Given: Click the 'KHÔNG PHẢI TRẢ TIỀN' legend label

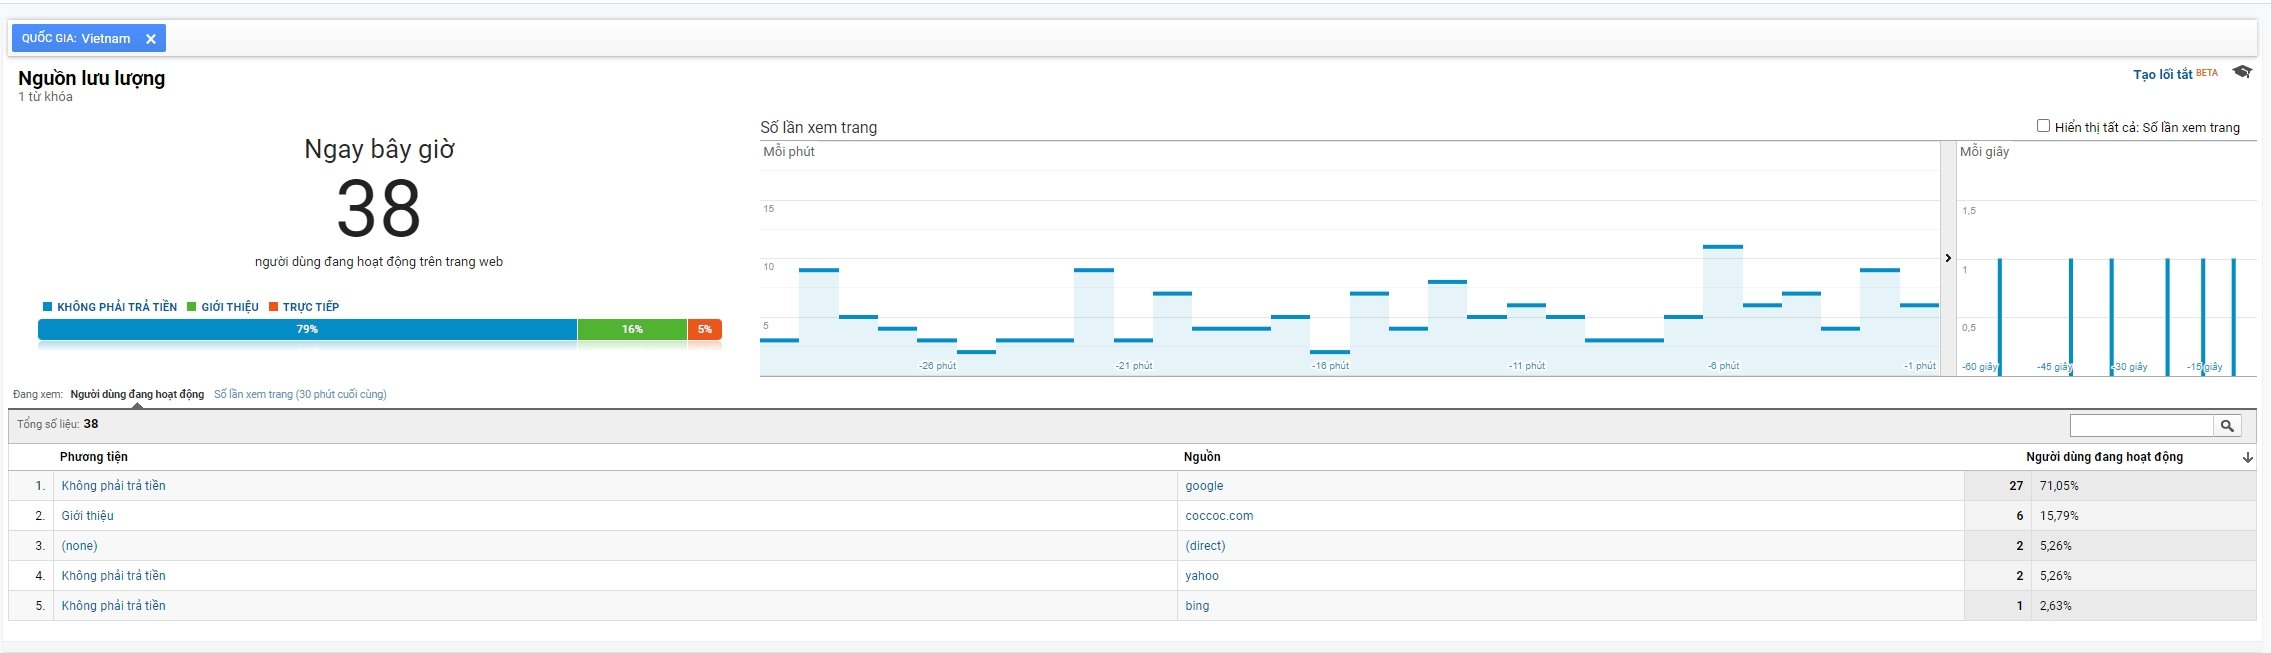Looking at the screenshot, I should click(116, 307).
